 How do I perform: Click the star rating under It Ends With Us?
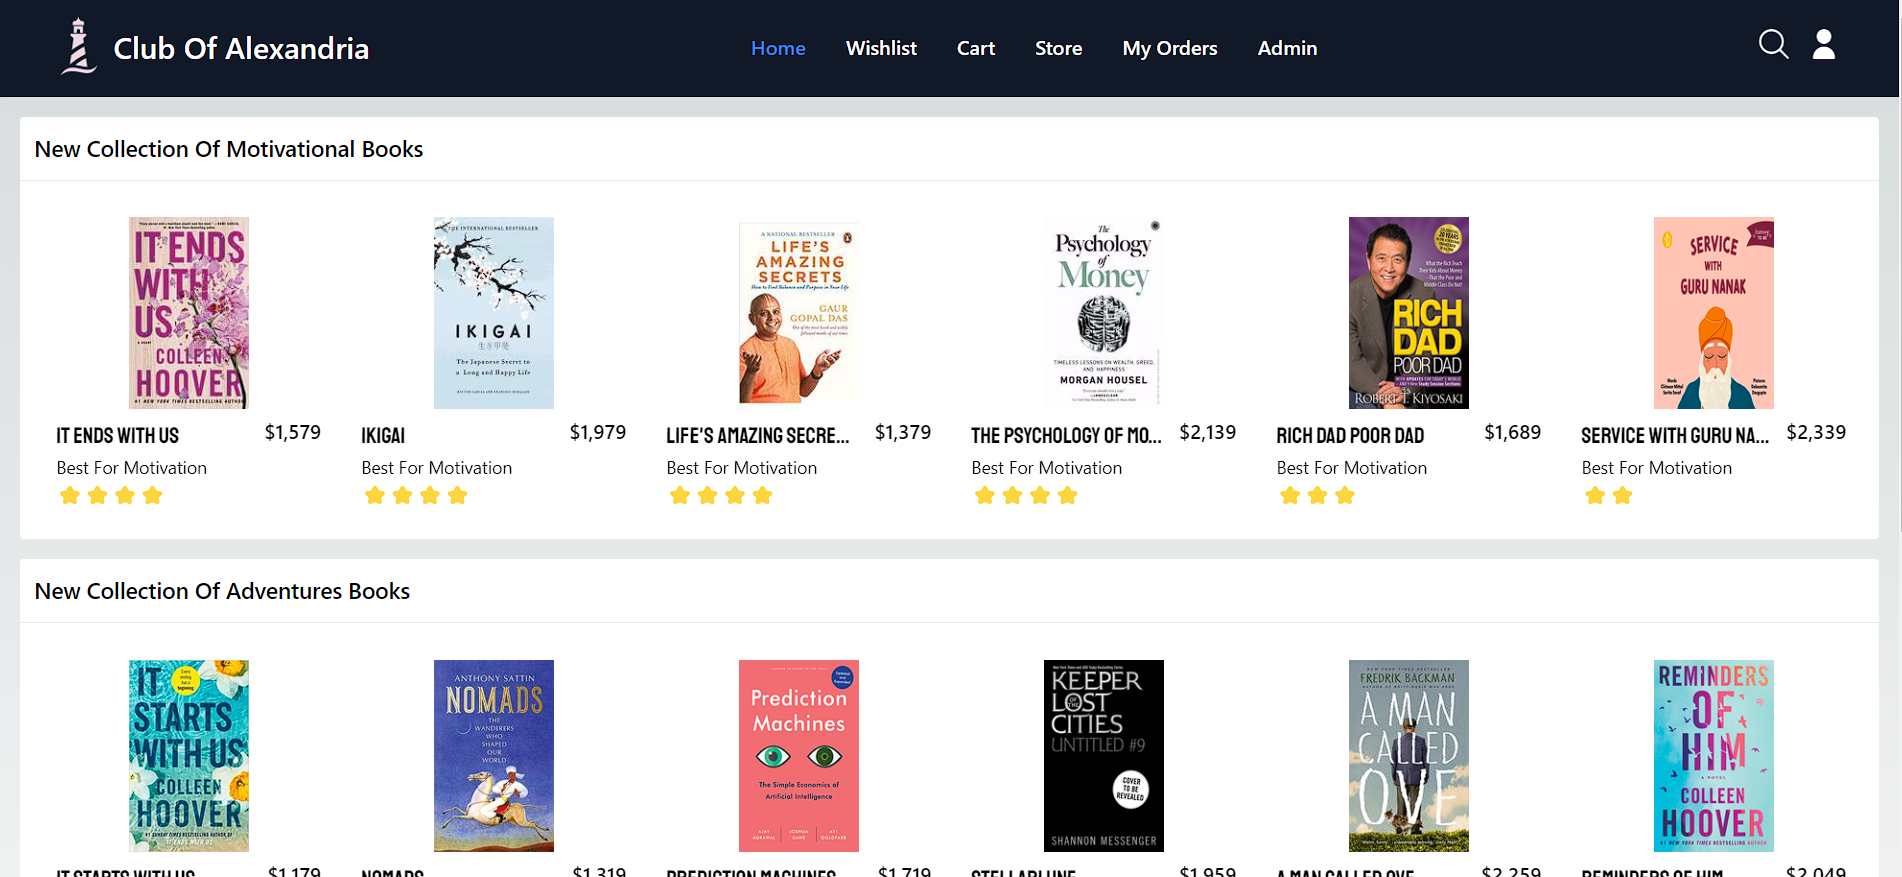pos(111,495)
